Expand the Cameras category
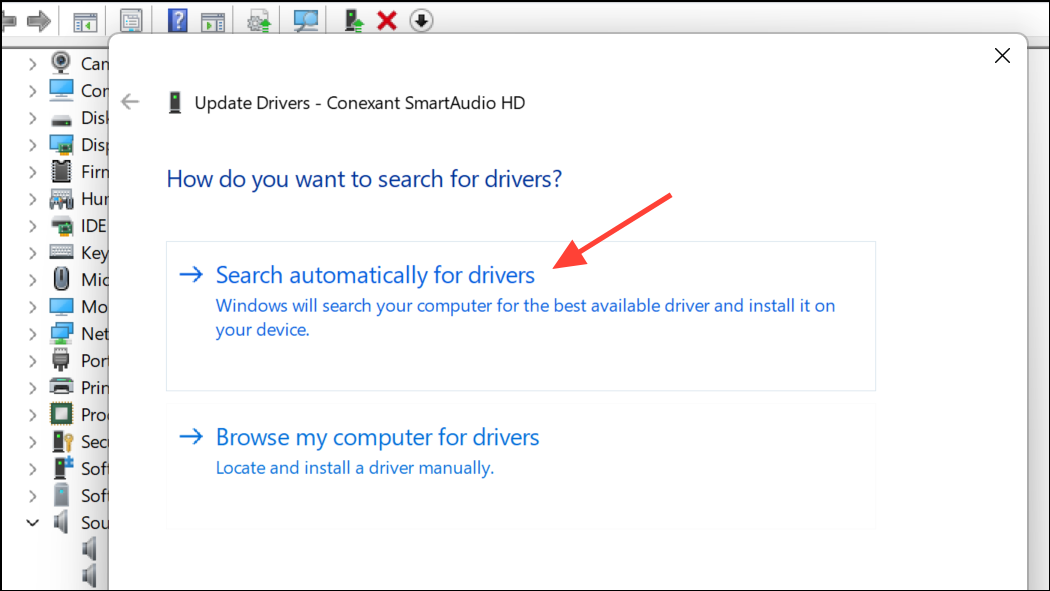Image resolution: width=1050 pixels, height=591 pixels. [32, 64]
